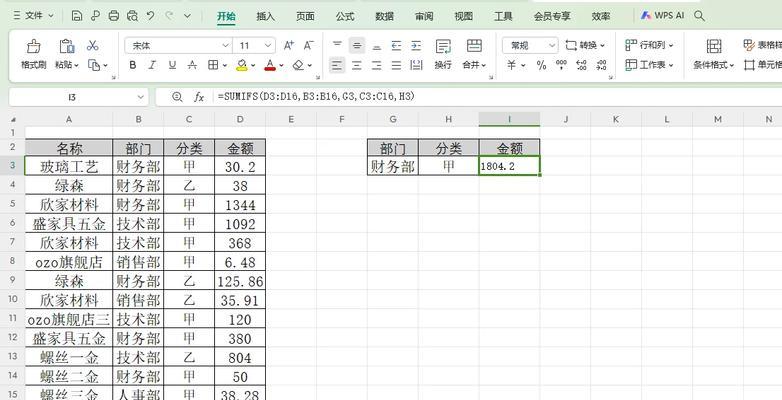Click the Merge cells (合并) icon
This screenshot has width=782, height=400.
(x=474, y=46)
